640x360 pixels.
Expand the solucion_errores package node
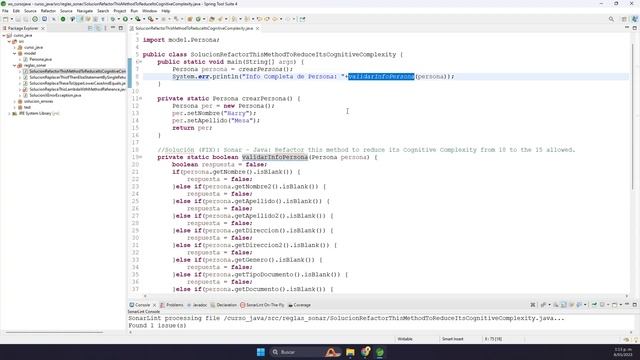(x=15, y=101)
